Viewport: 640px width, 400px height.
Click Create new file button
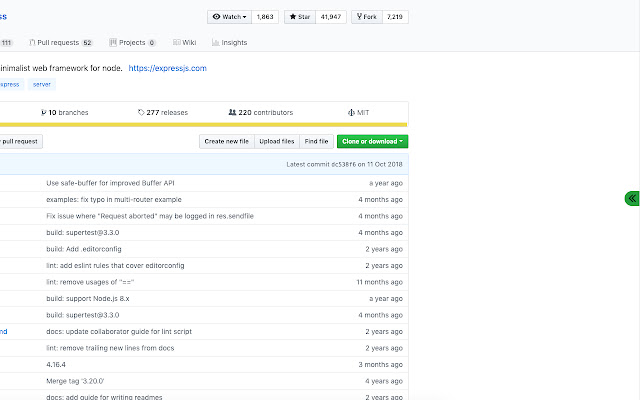pyautogui.click(x=227, y=141)
